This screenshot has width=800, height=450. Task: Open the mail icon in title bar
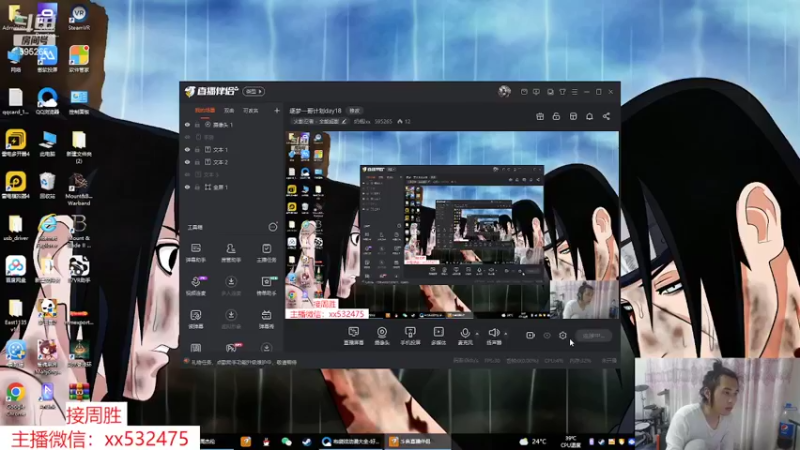click(x=524, y=92)
